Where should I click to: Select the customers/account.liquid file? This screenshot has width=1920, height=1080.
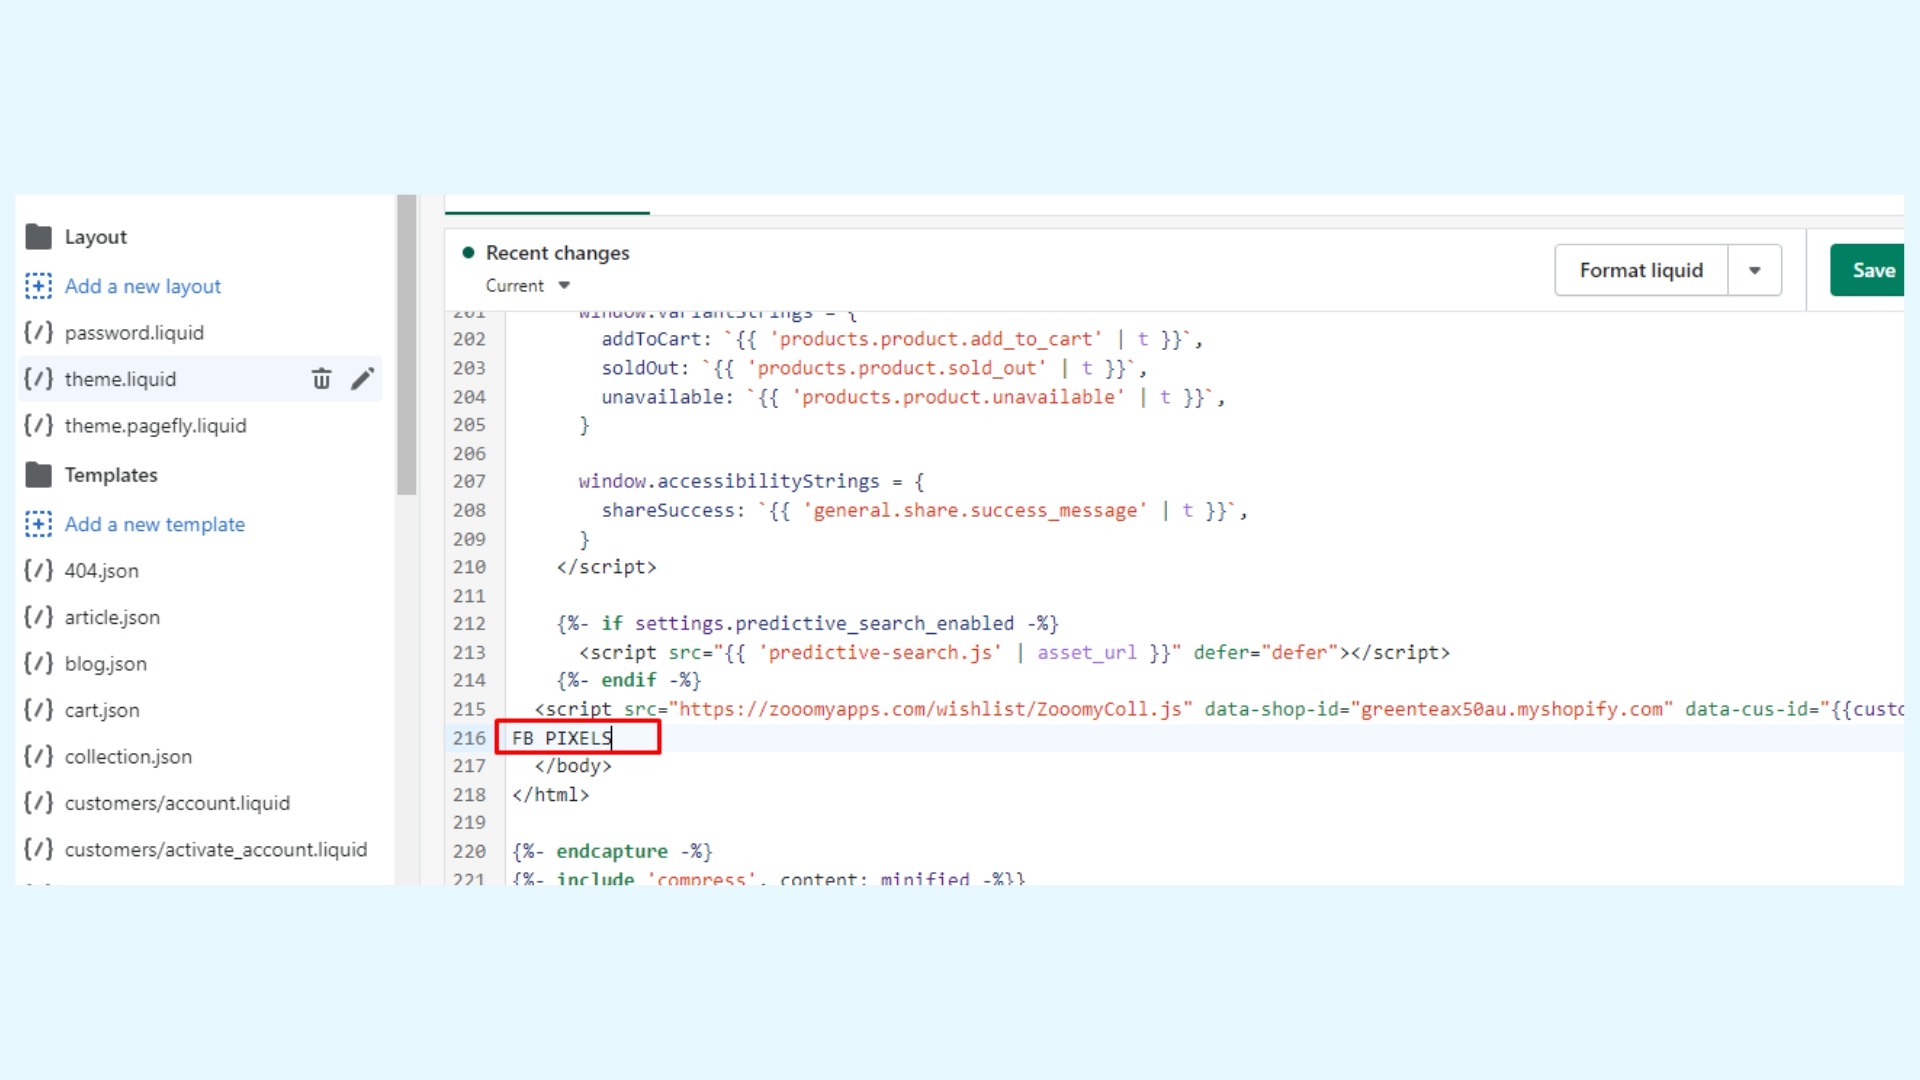(177, 802)
